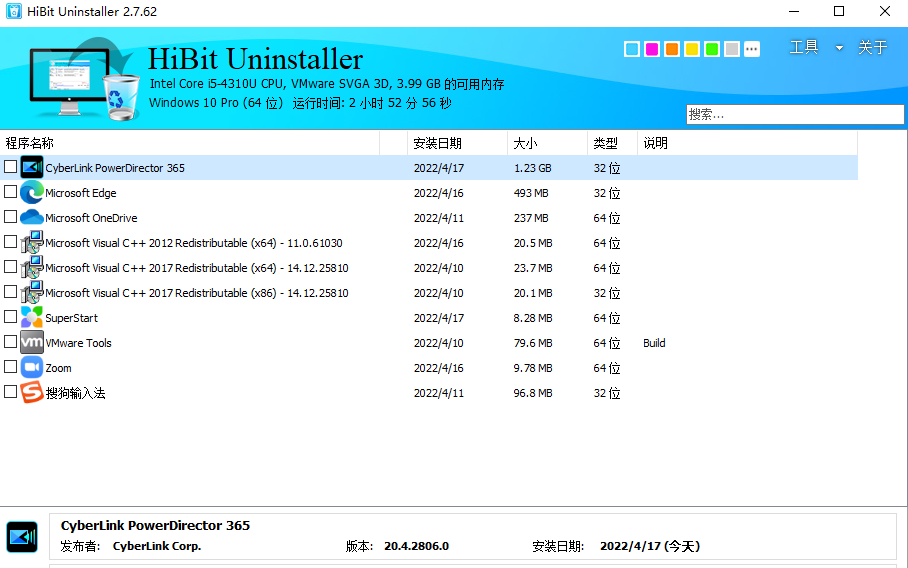The height and width of the screenshot is (568, 908).
Task: Check the 搜狗输入法 checkbox
Action: coord(10,391)
